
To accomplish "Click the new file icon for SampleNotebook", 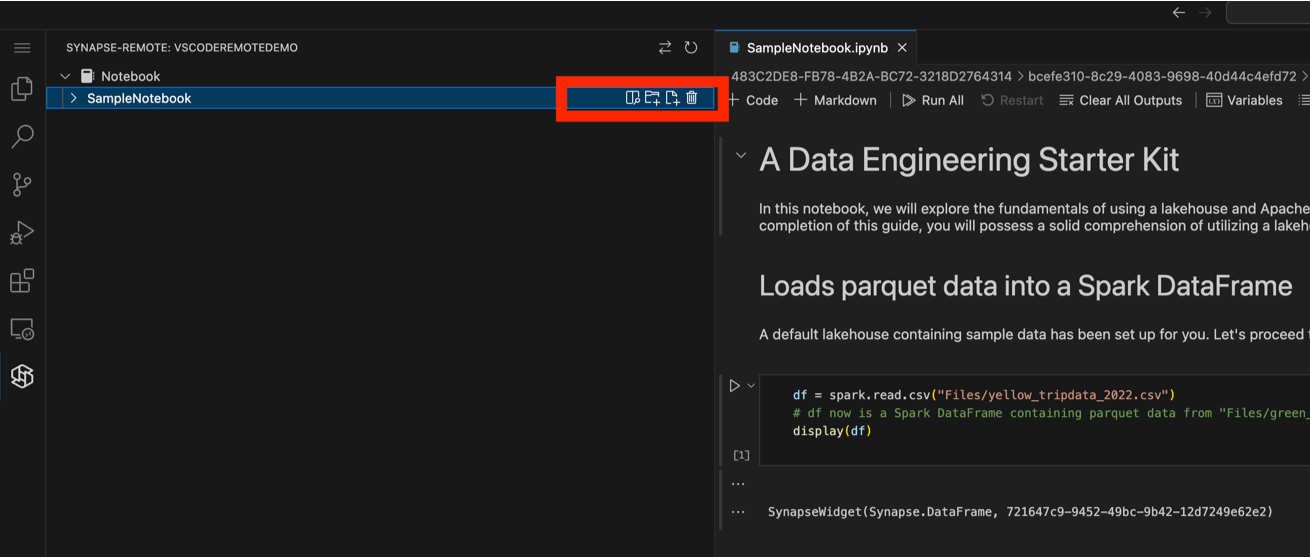I will (x=672, y=98).
